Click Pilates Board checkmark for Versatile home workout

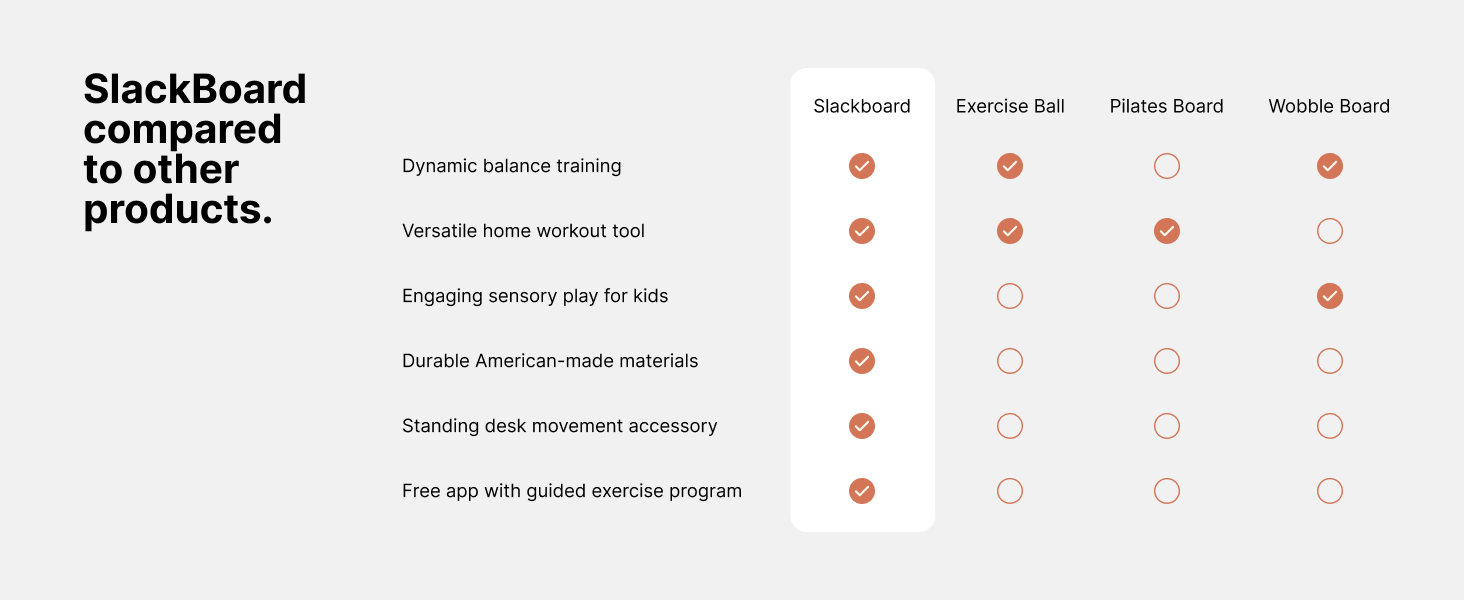tap(1167, 231)
